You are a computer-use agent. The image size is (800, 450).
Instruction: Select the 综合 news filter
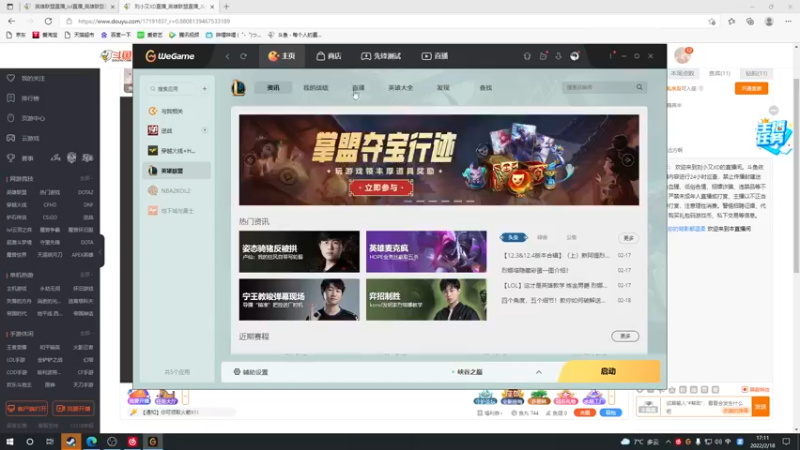point(542,238)
